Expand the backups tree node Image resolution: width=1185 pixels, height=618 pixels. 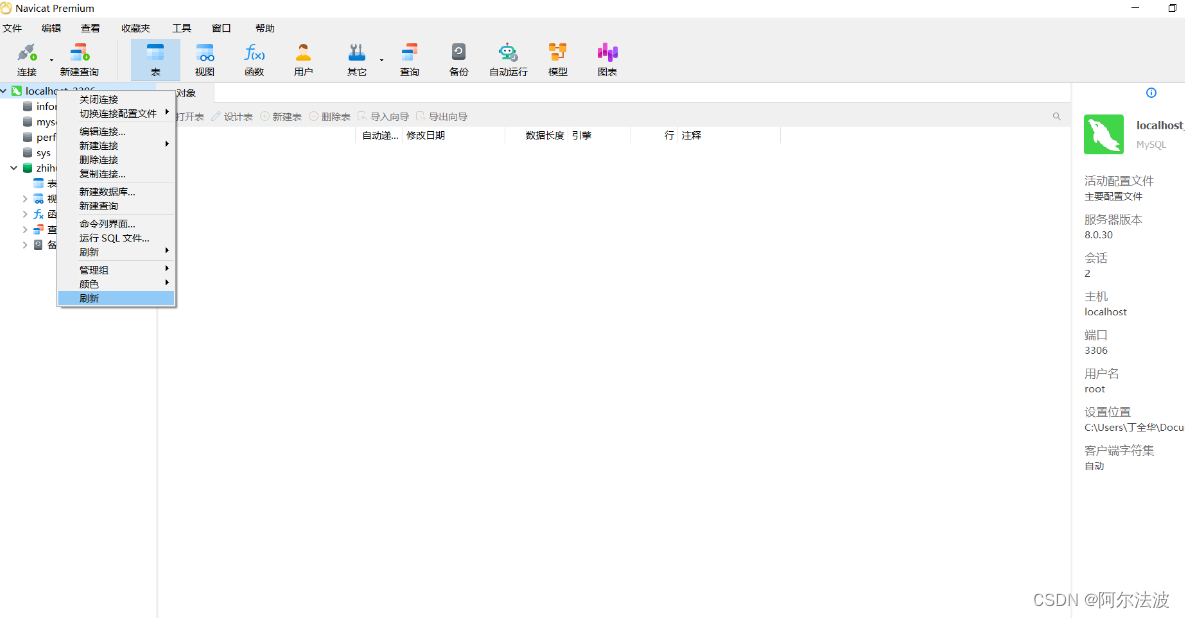coord(24,245)
